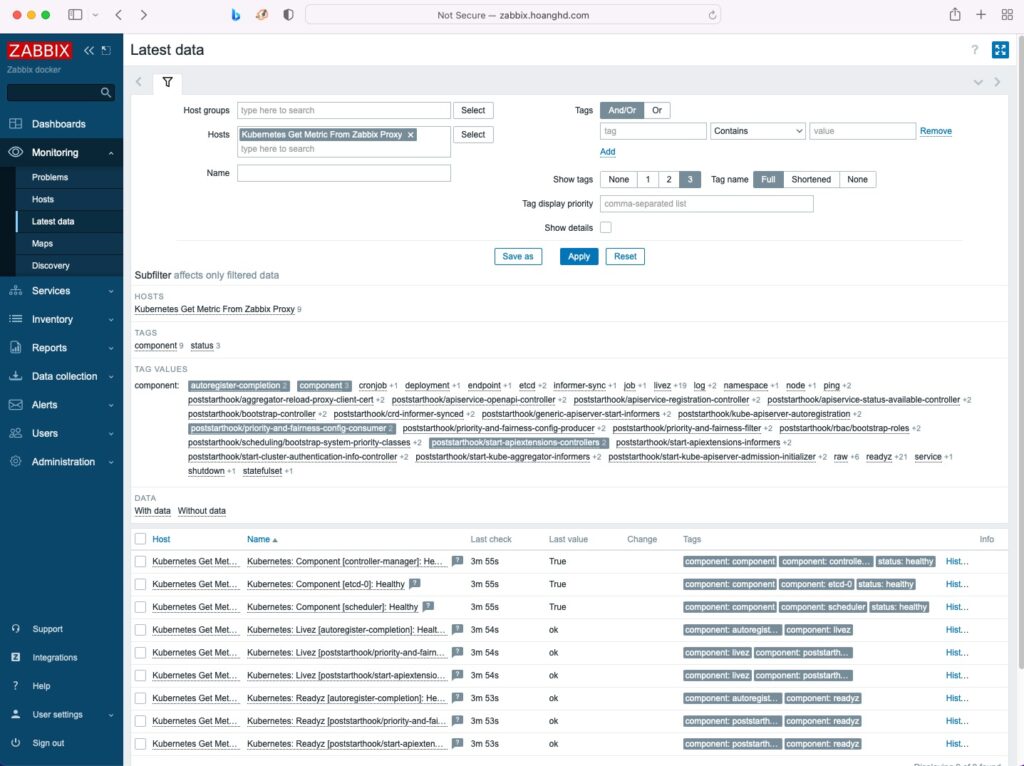Image resolution: width=1024 pixels, height=766 pixels.
Task: Open description icon for scheduler Healthy item
Action: [428, 607]
